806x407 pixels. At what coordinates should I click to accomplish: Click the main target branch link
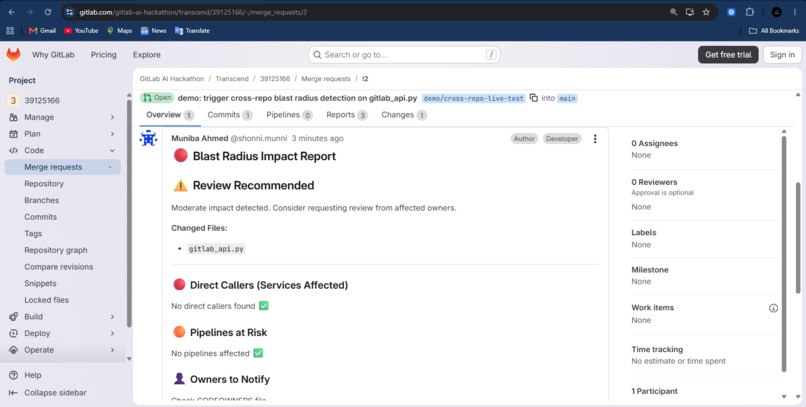(x=567, y=98)
